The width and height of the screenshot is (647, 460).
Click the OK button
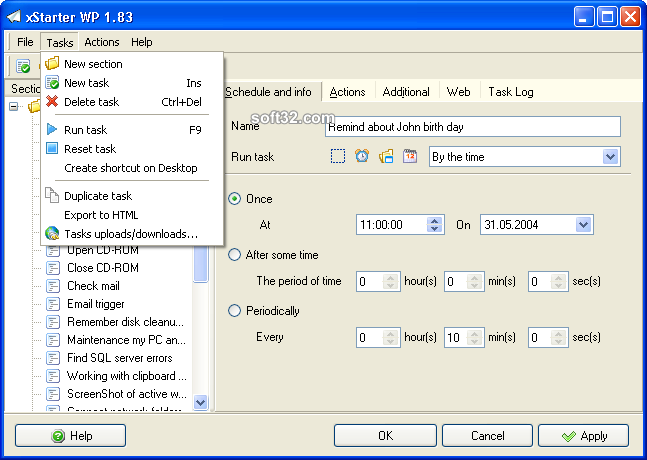pos(385,436)
